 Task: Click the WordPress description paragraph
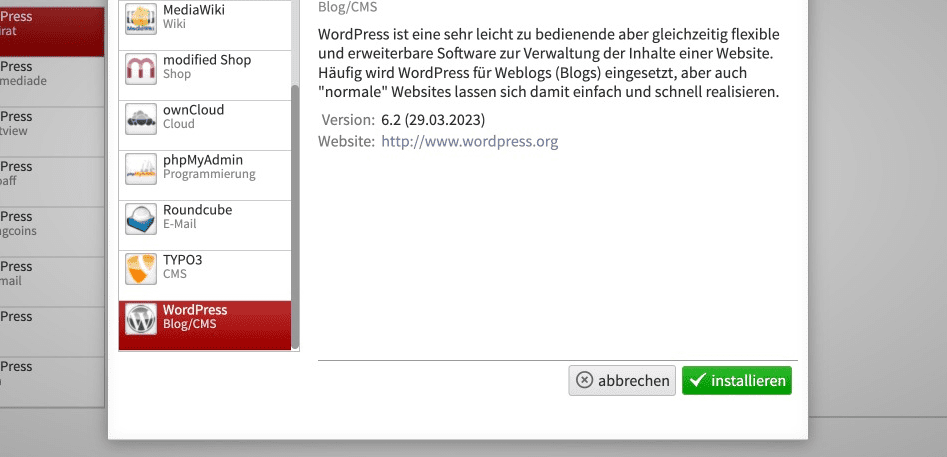(x=549, y=63)
